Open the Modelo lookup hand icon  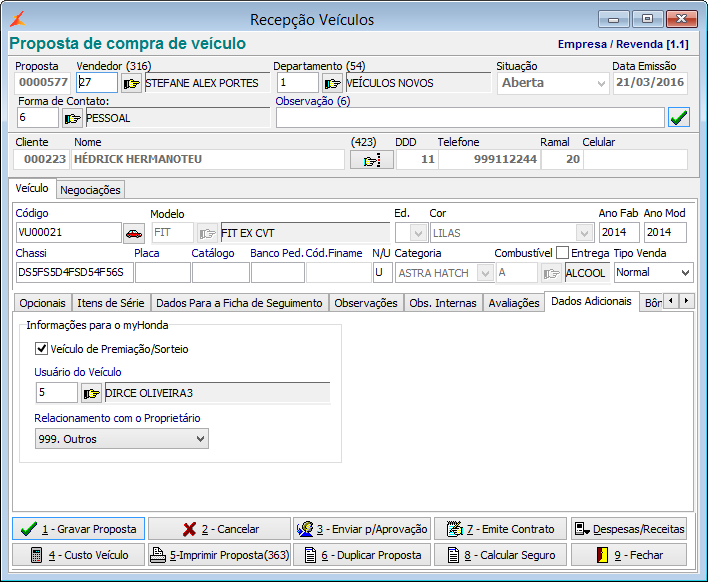207,233
